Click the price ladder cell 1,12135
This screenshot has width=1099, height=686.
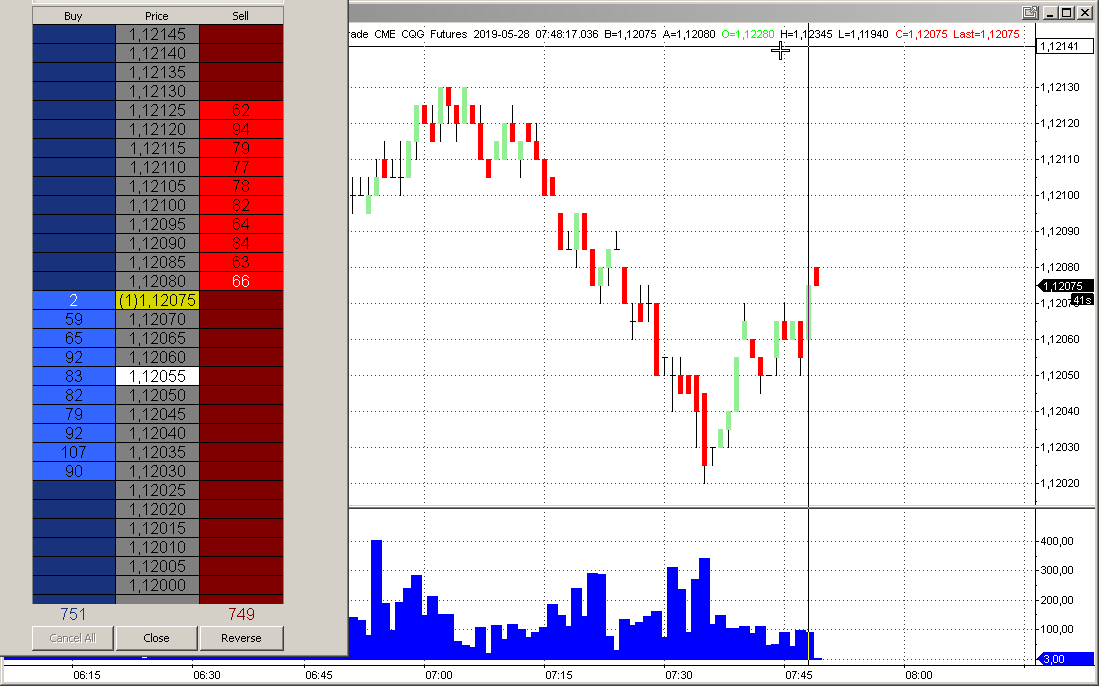(x=157, y=72)
